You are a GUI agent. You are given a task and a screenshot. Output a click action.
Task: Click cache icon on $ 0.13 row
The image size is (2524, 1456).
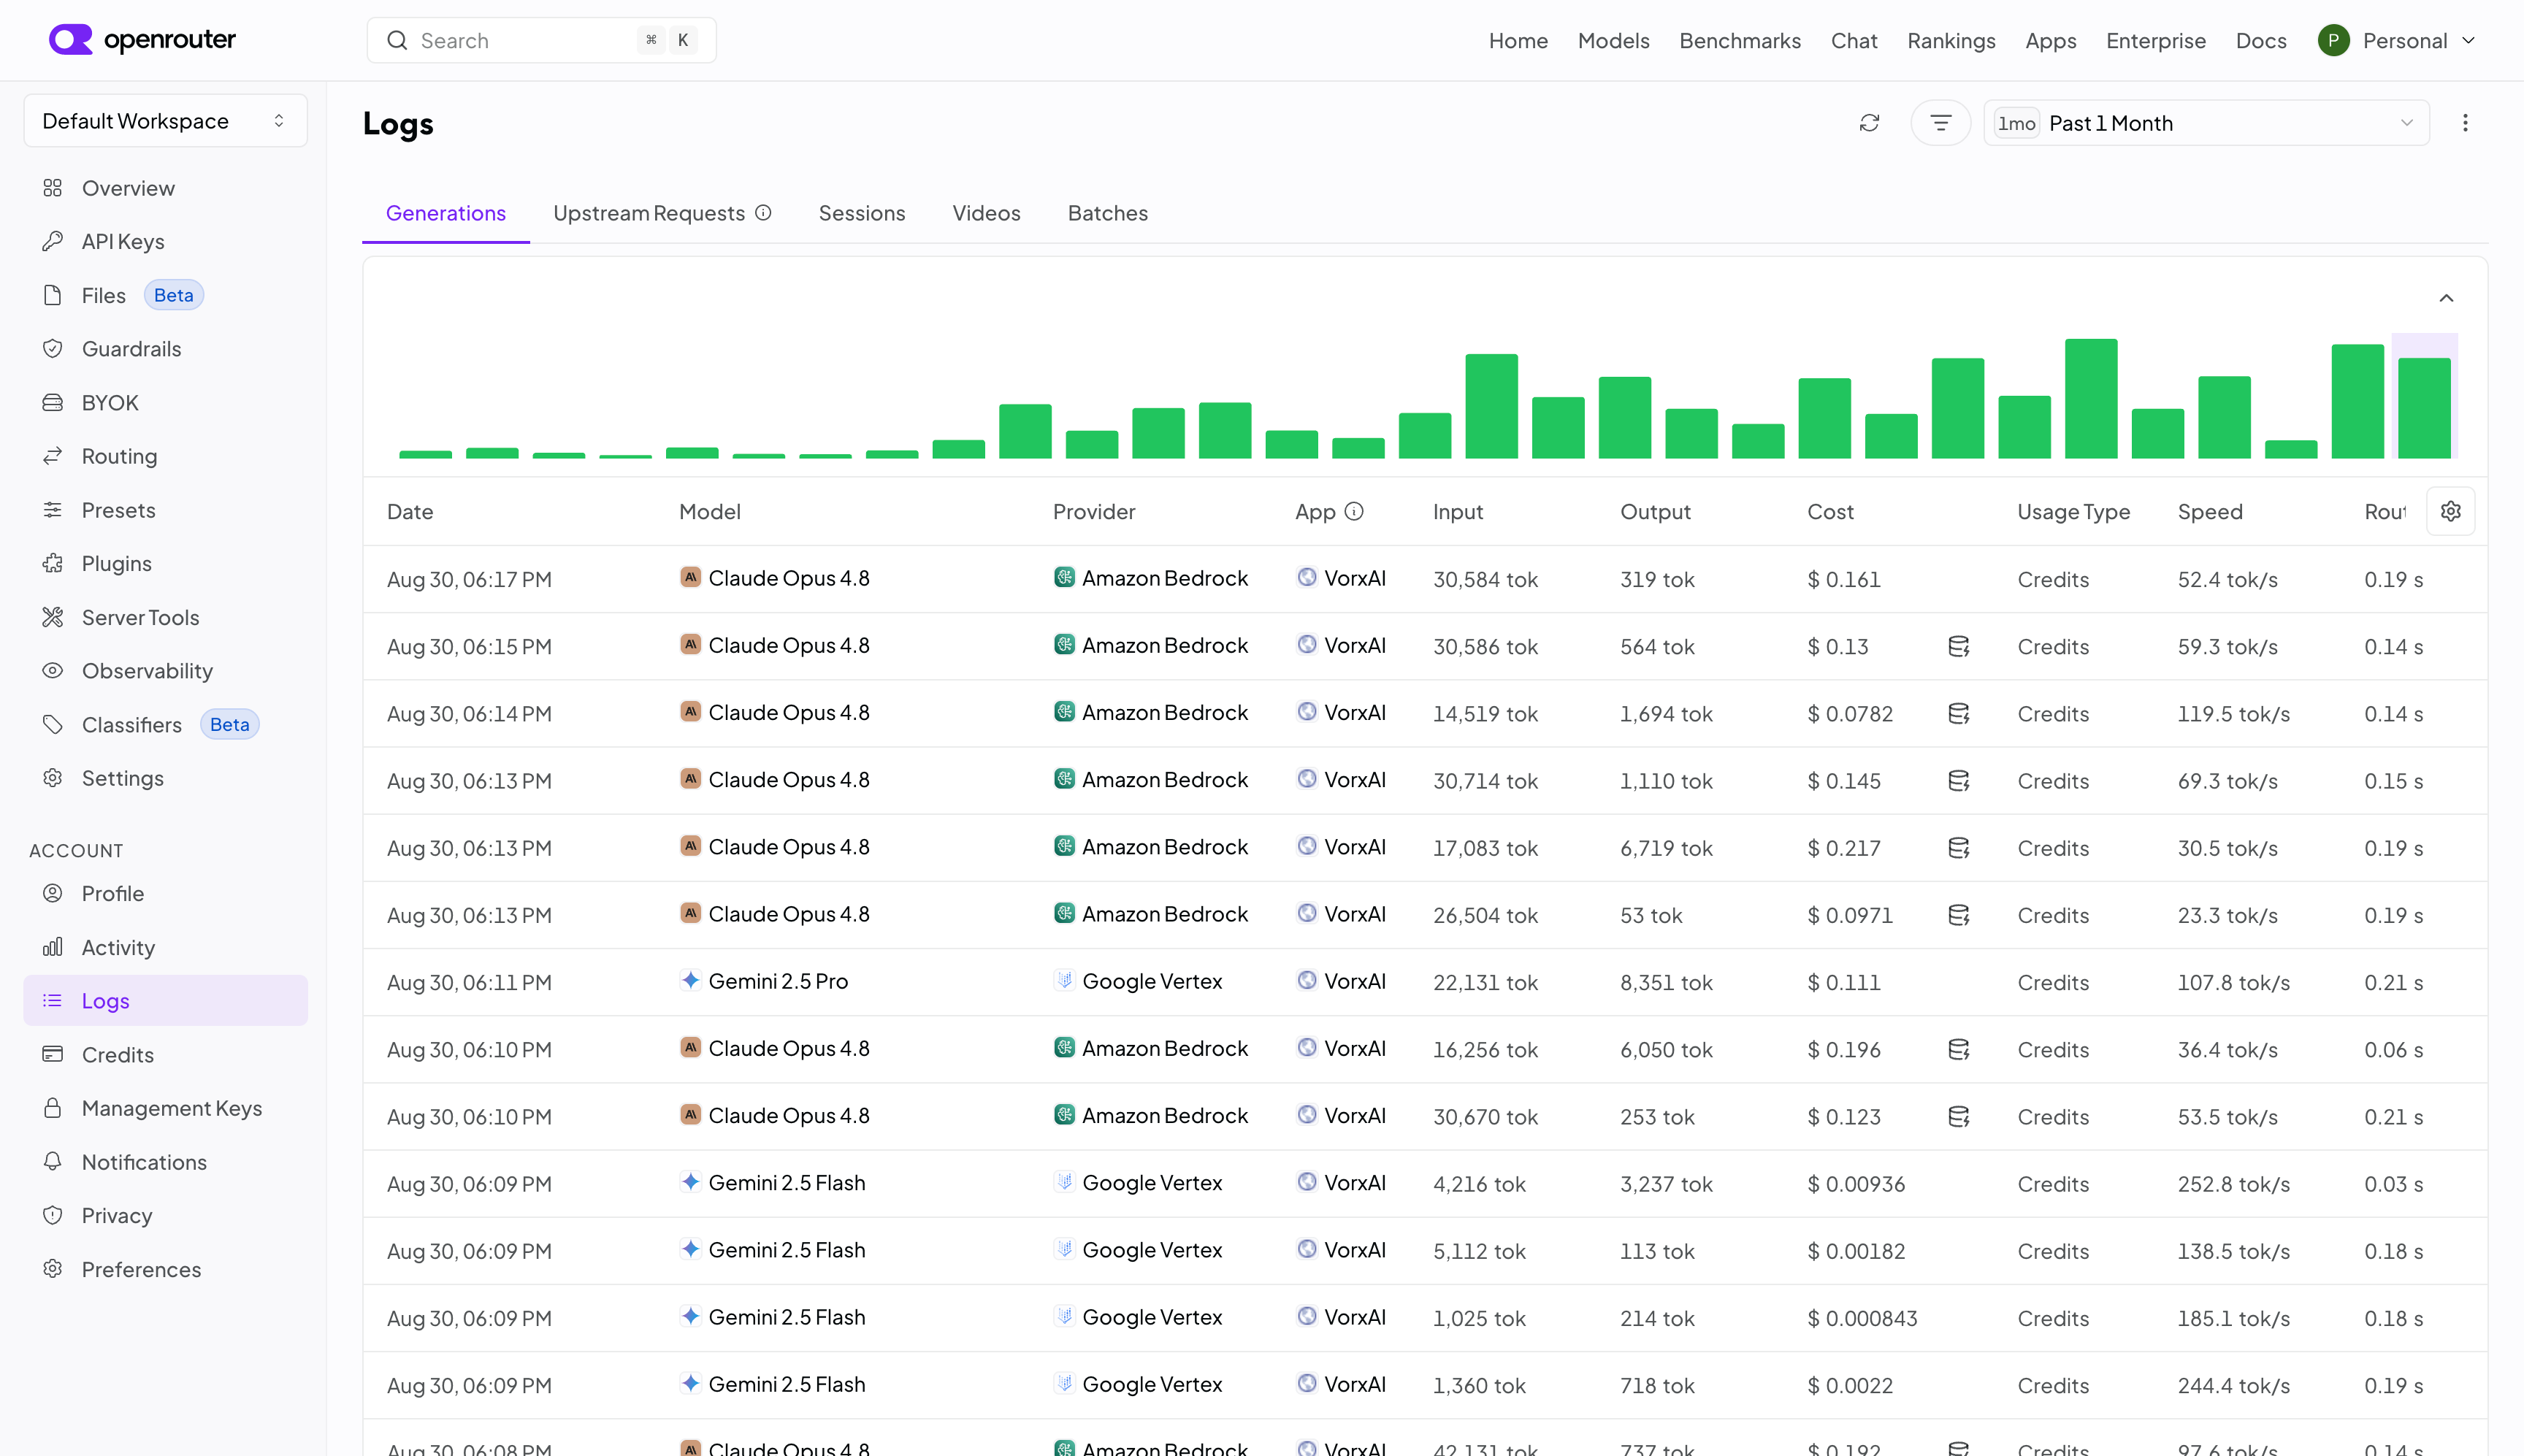pos(1959,647)
